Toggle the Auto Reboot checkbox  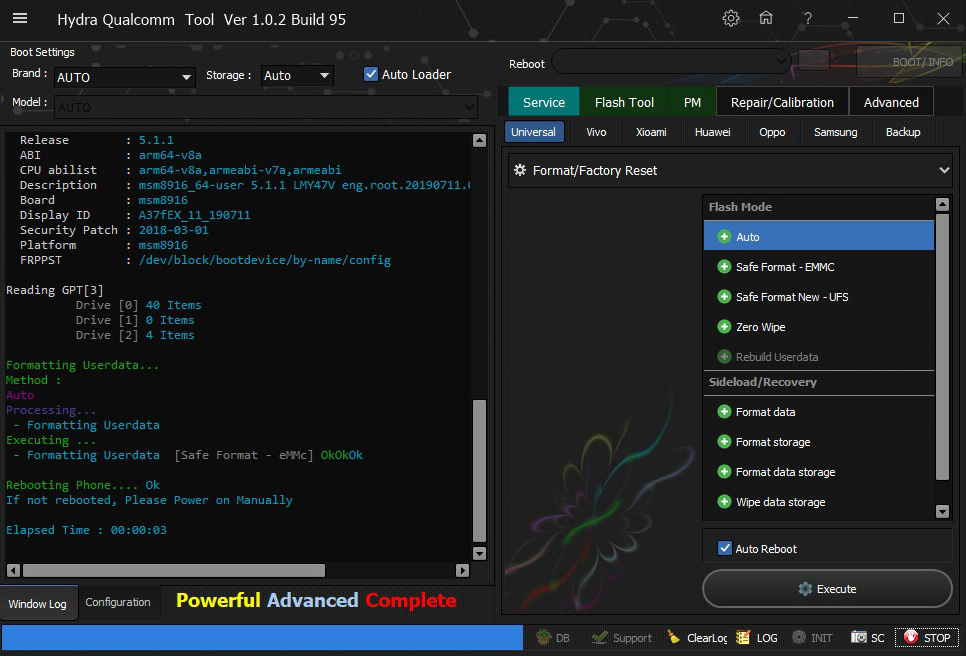click(x=725, y=548)
